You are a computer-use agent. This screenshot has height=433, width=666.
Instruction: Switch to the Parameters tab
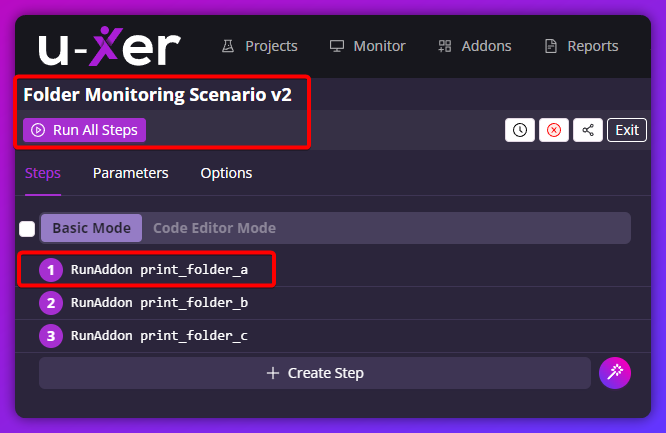[x=130, y=173]
